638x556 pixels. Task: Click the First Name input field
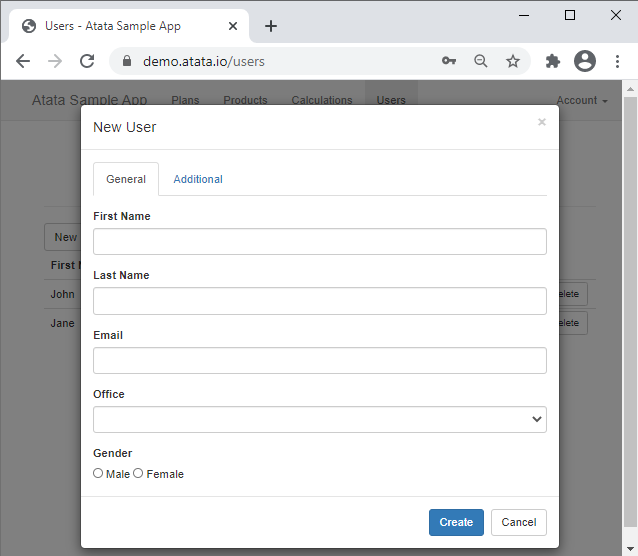click(320, 241)
